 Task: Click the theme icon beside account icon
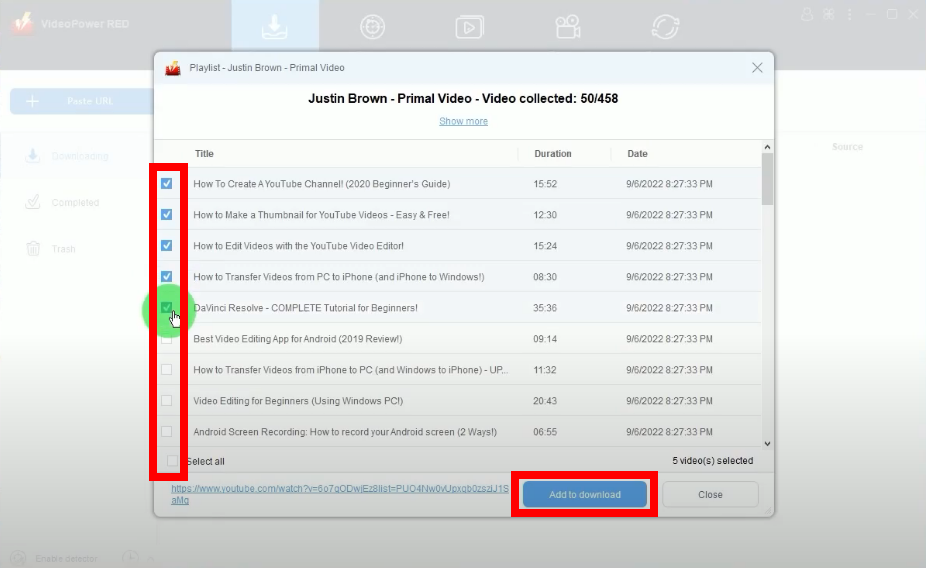pyautogui.click(x=829, y=15)
